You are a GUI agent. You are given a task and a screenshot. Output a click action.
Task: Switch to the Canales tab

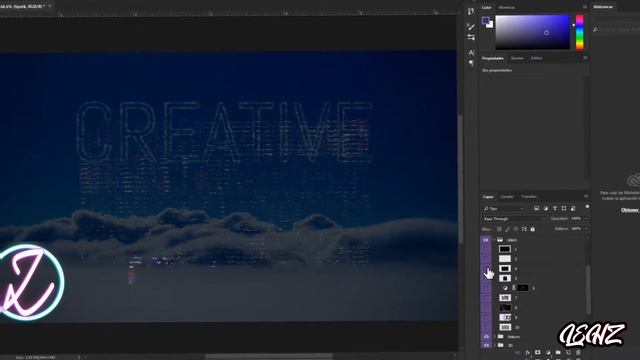[507, 197]
